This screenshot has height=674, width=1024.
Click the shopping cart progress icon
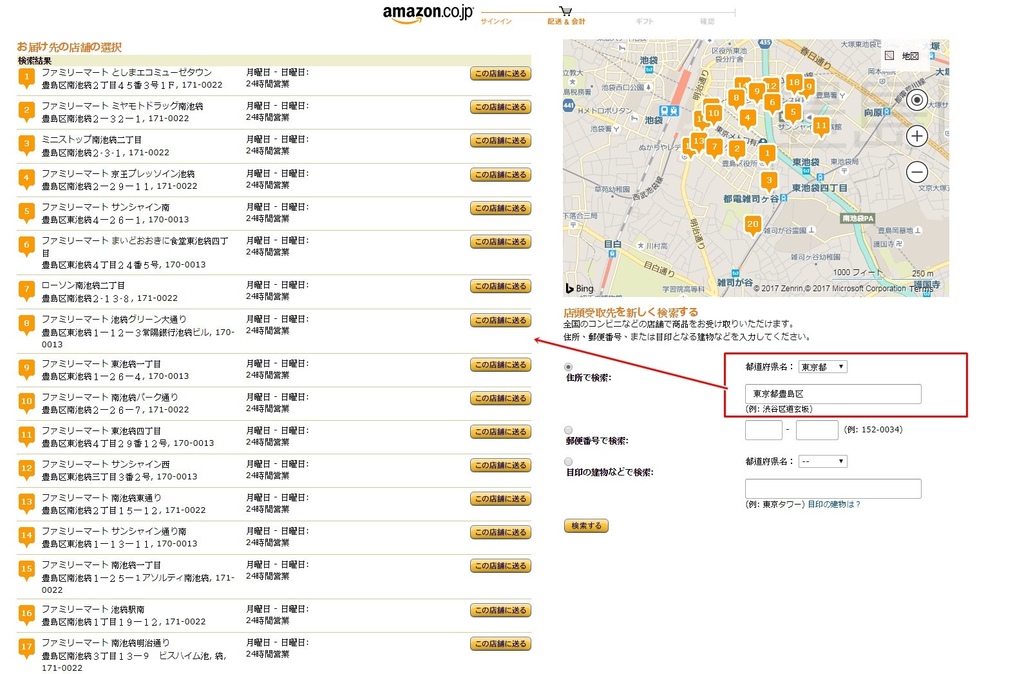pyautogui.click(x=566, y=10)
